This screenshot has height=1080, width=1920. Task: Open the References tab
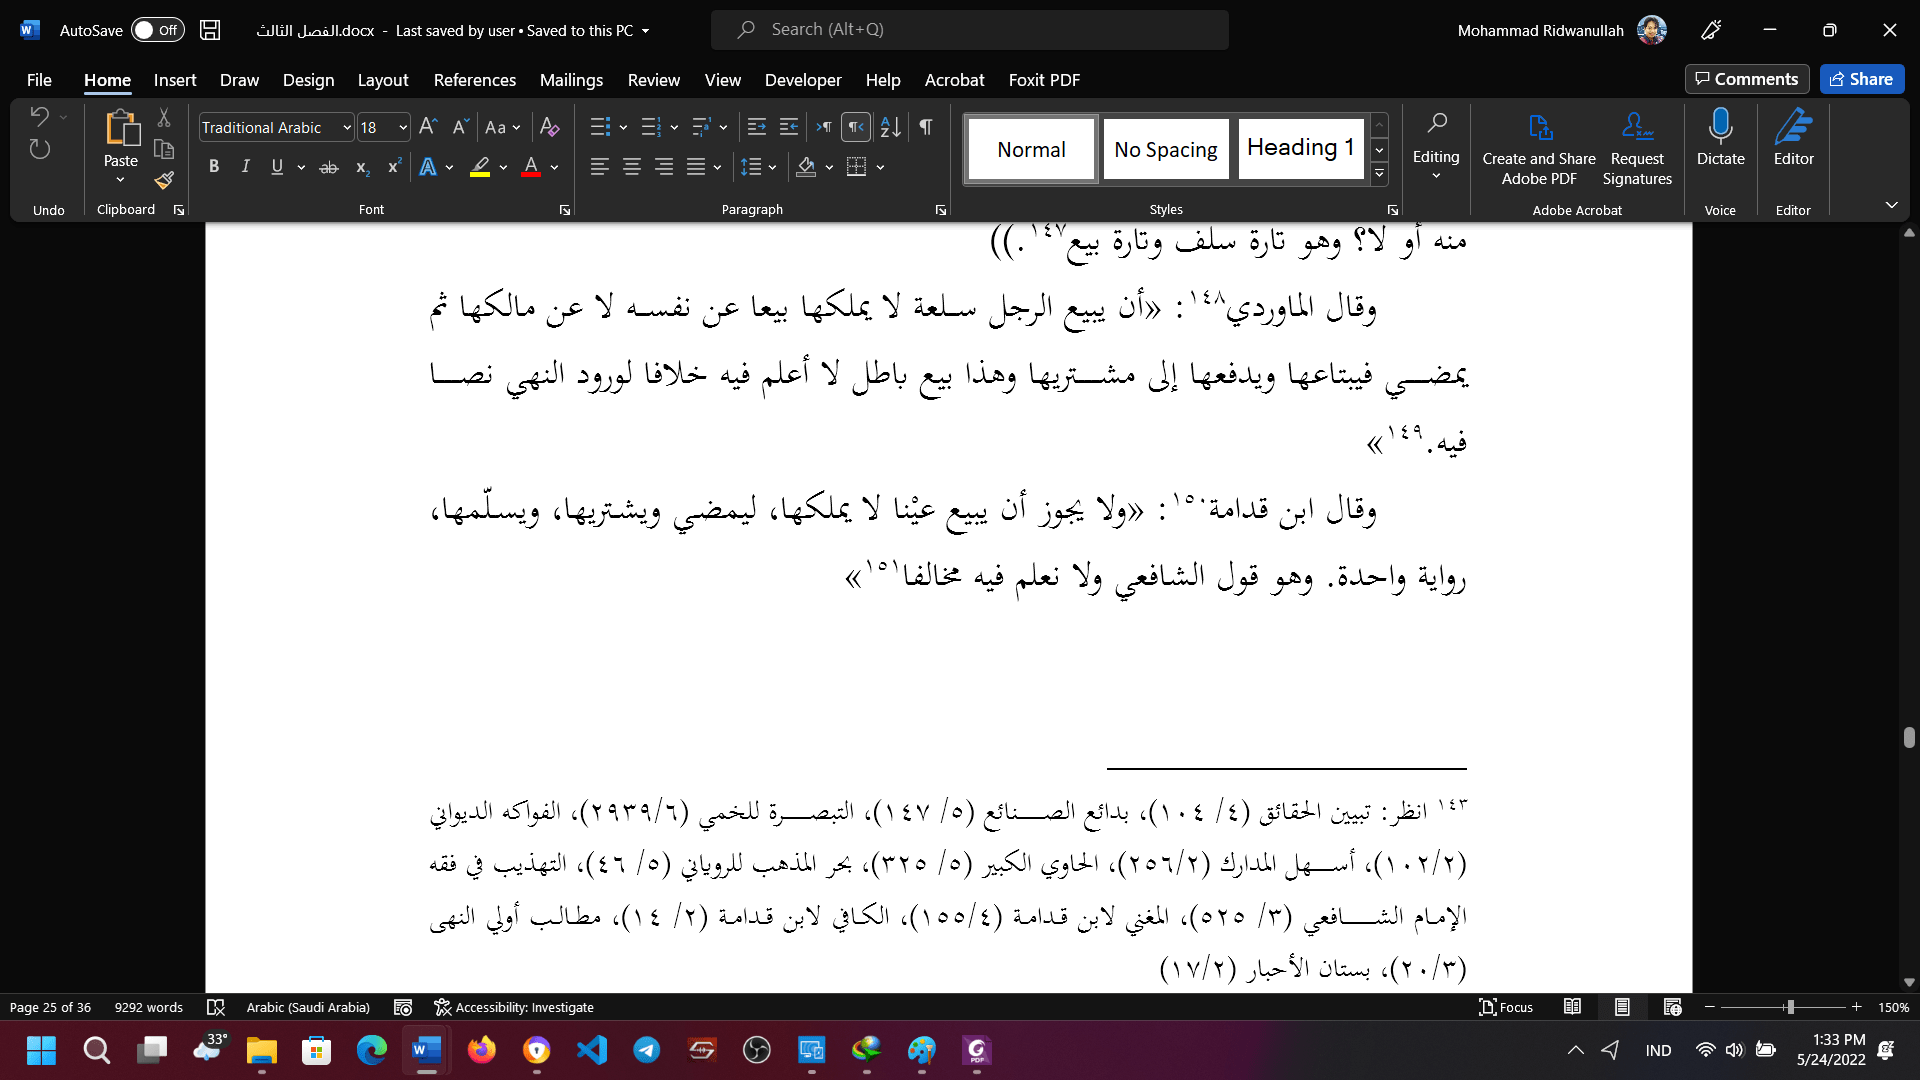pos(474,80)
